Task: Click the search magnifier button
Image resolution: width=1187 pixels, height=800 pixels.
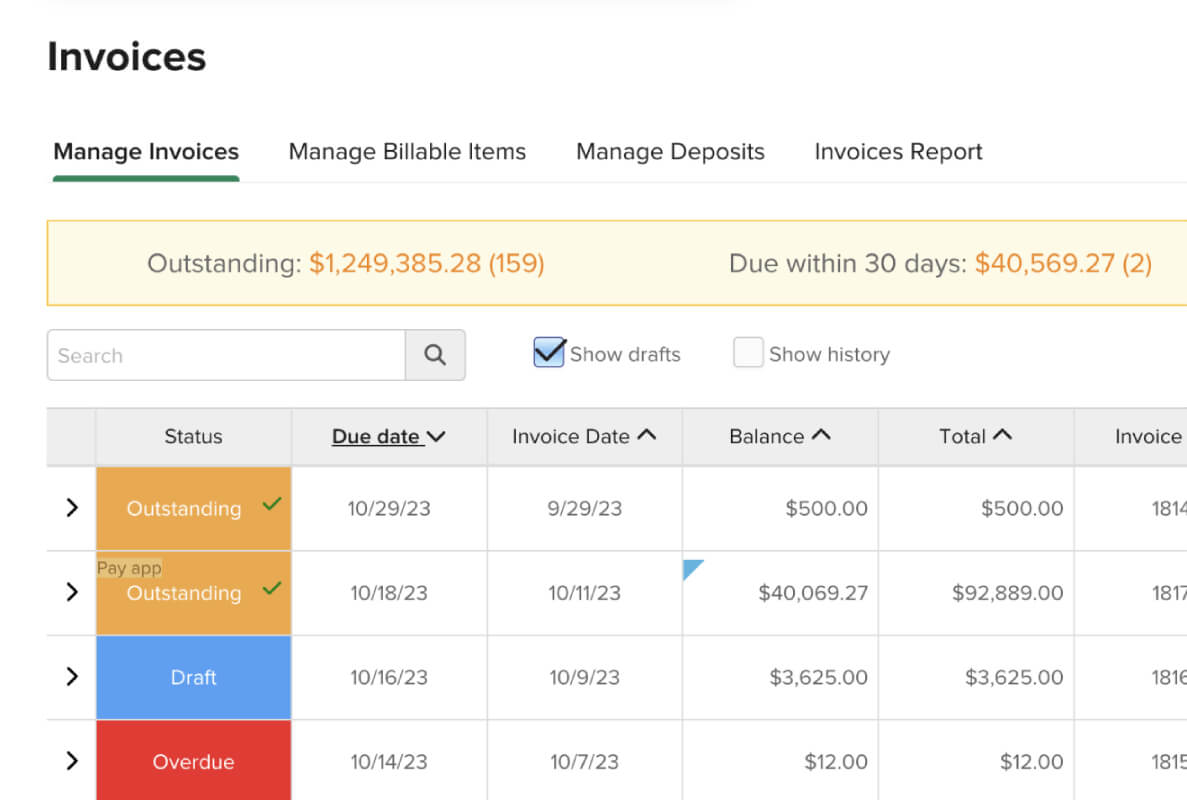Action: click(x=435, y=355)
